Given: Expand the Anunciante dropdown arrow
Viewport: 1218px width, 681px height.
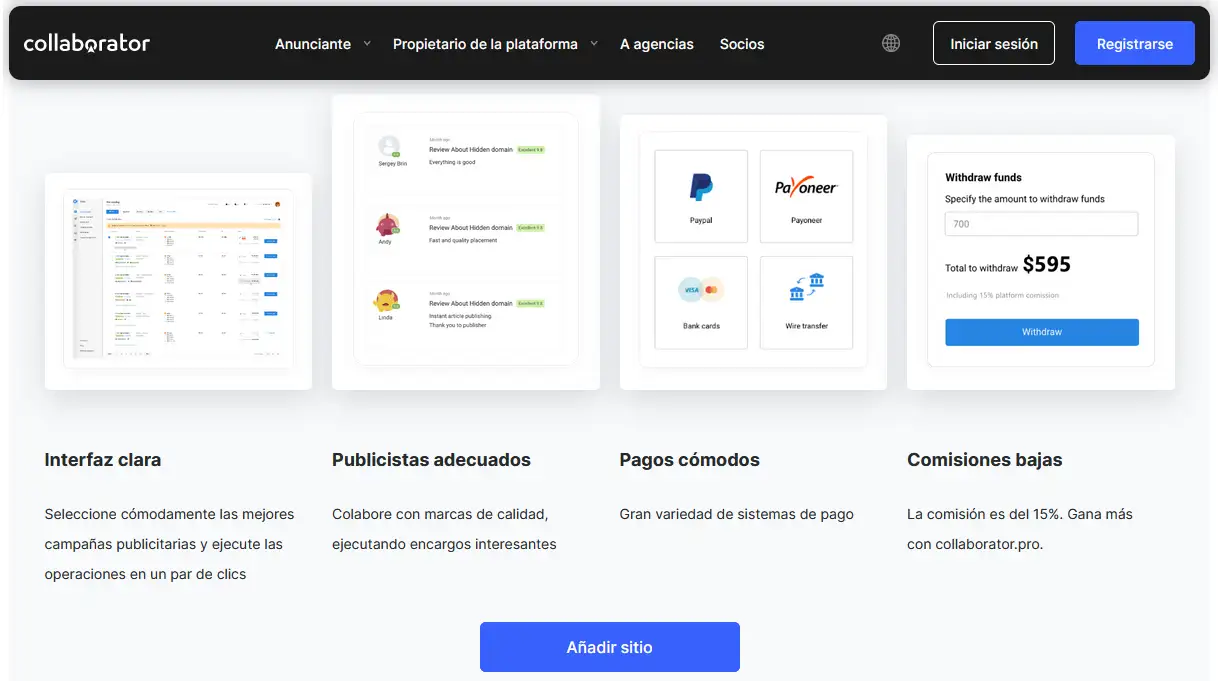Looking at the screenshot, I should click(x=367, y=44).
